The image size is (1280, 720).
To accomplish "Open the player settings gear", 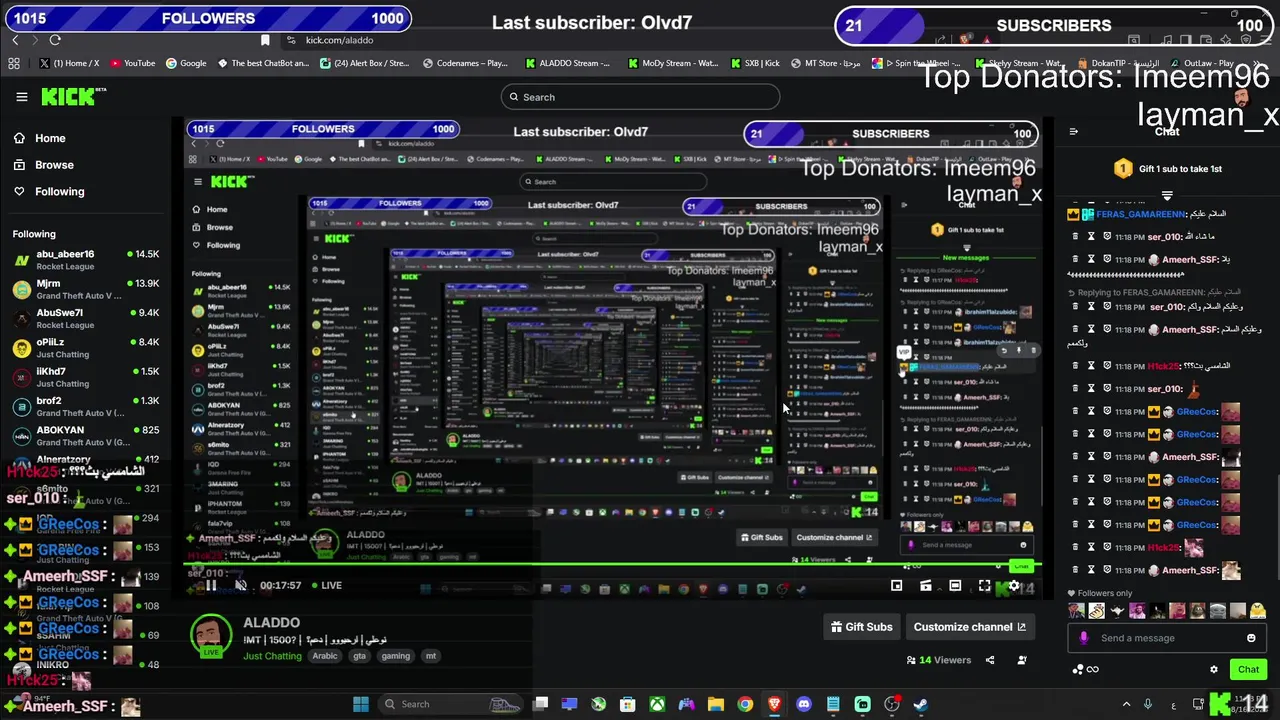I will pyautogui.click(x=1014, y=586).
